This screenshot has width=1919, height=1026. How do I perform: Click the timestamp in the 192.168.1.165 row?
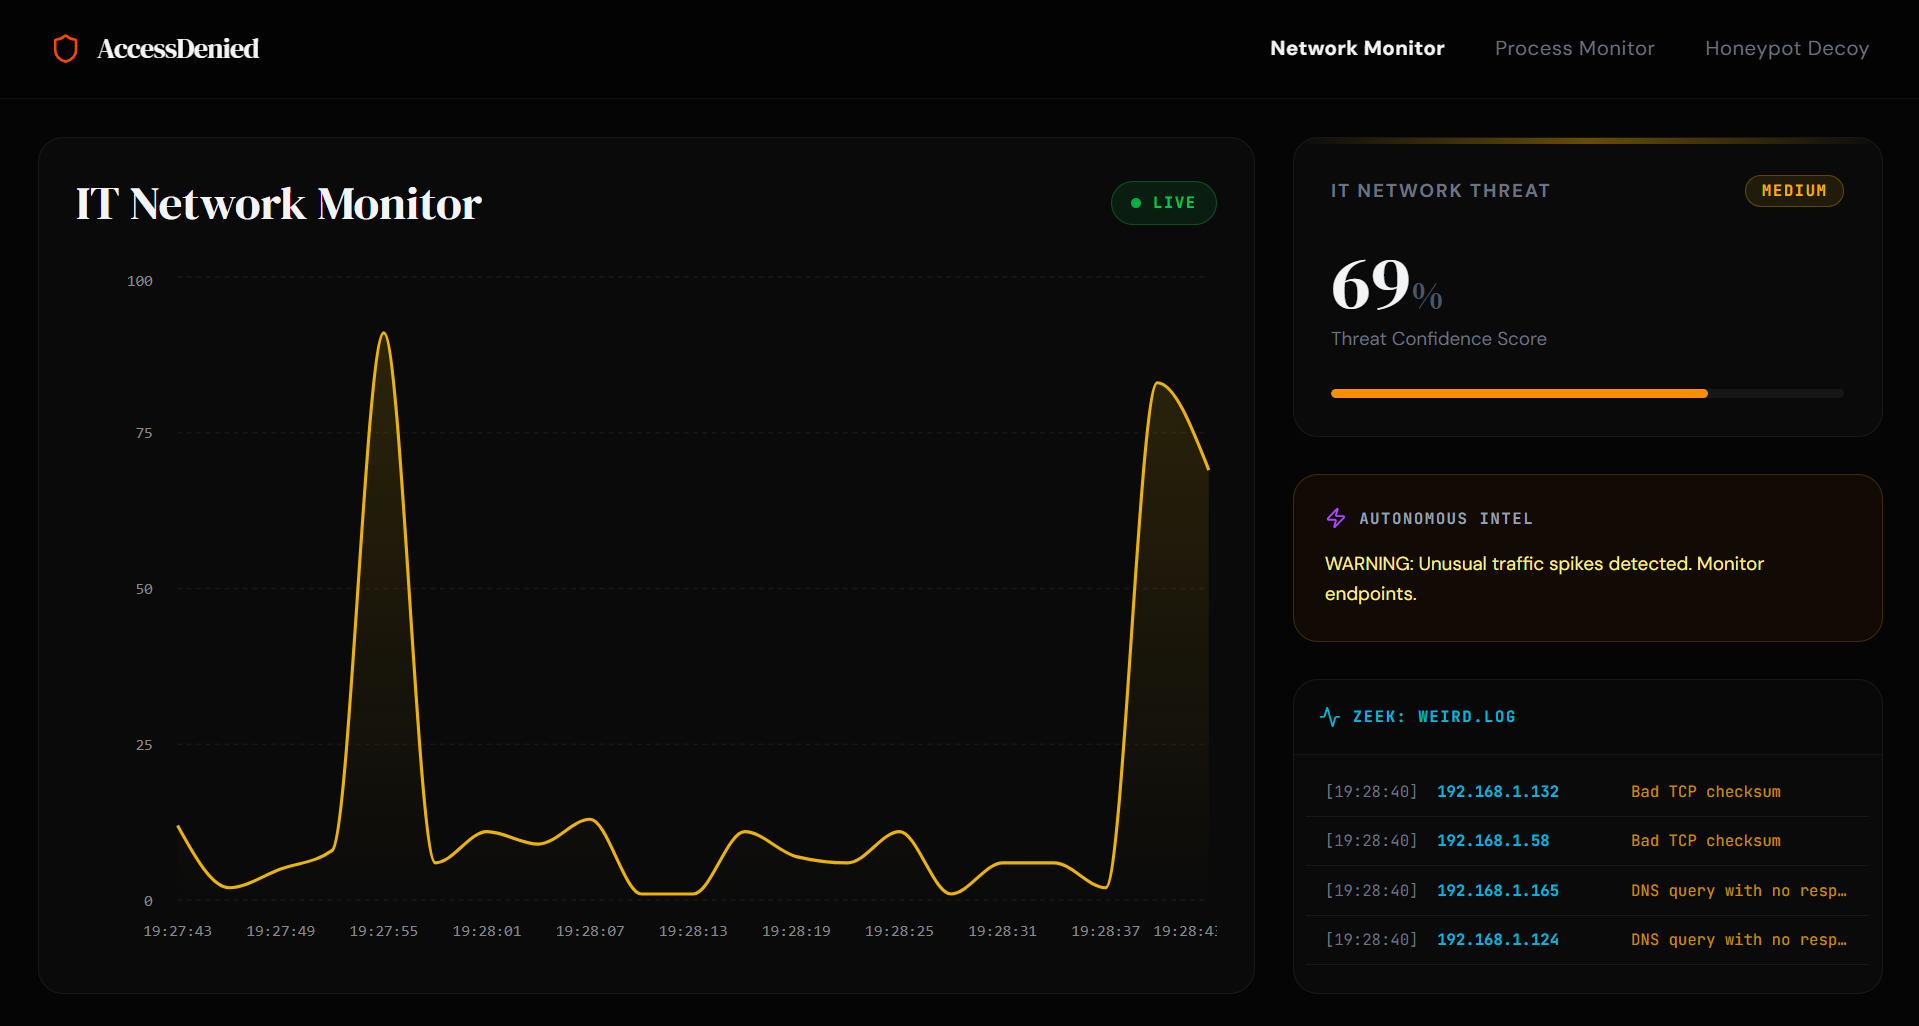[1371, 890]
